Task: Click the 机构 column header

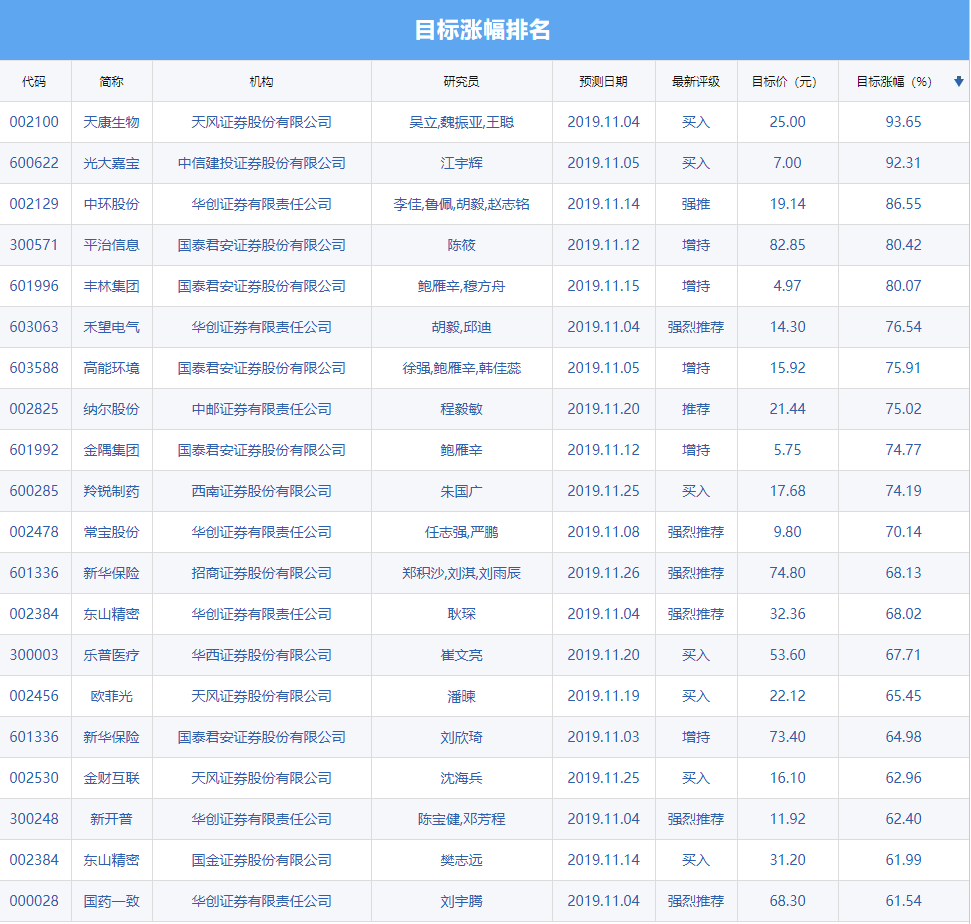Action: click(x=261, y=82)
